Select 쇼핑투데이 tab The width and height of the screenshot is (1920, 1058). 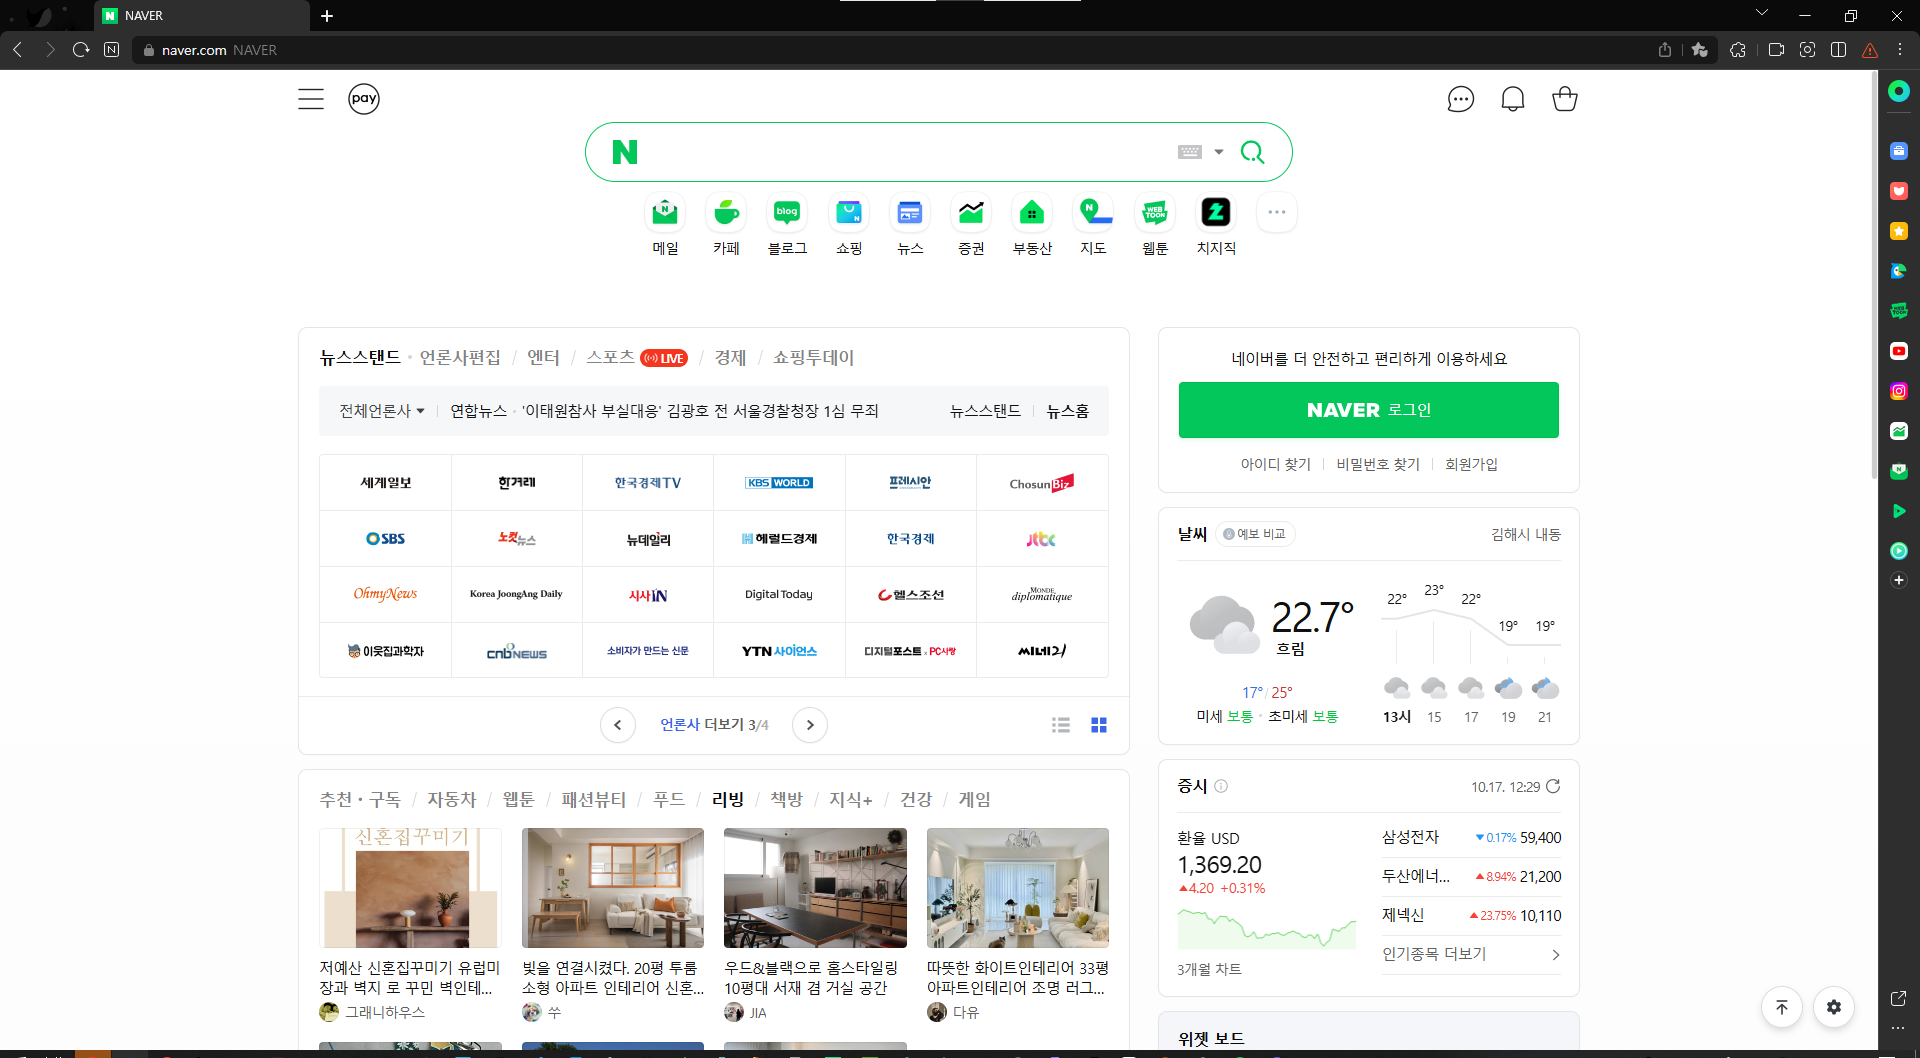[x=813, y=358]
